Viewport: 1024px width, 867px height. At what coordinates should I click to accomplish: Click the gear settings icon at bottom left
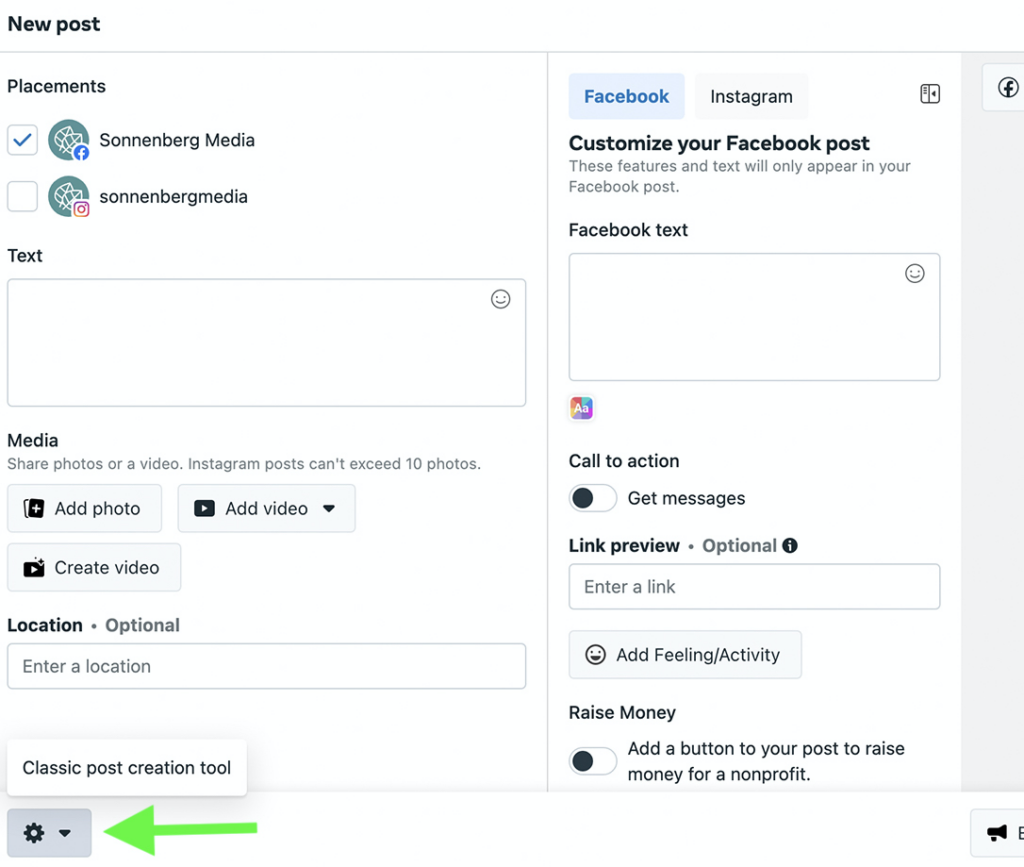(34, 832)
